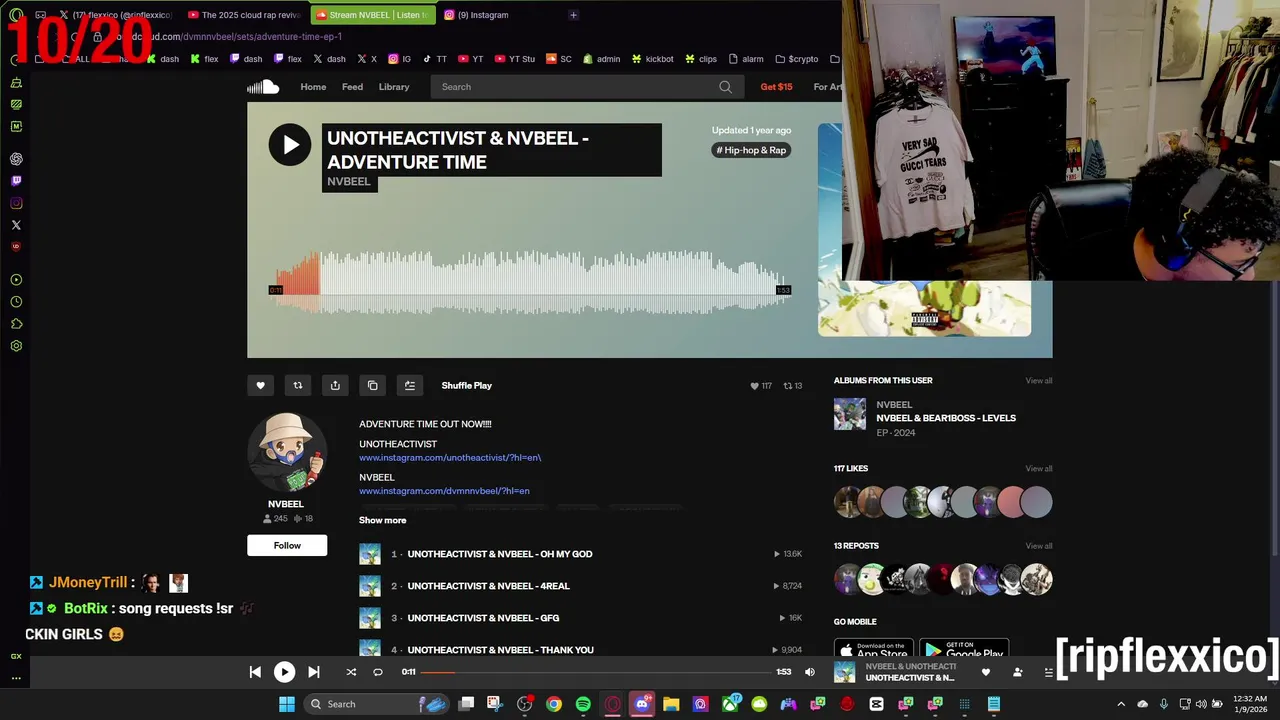1280x720 pixels.
Task: Open Spotify from the taskbar
Action: click(x=583, y=704)
